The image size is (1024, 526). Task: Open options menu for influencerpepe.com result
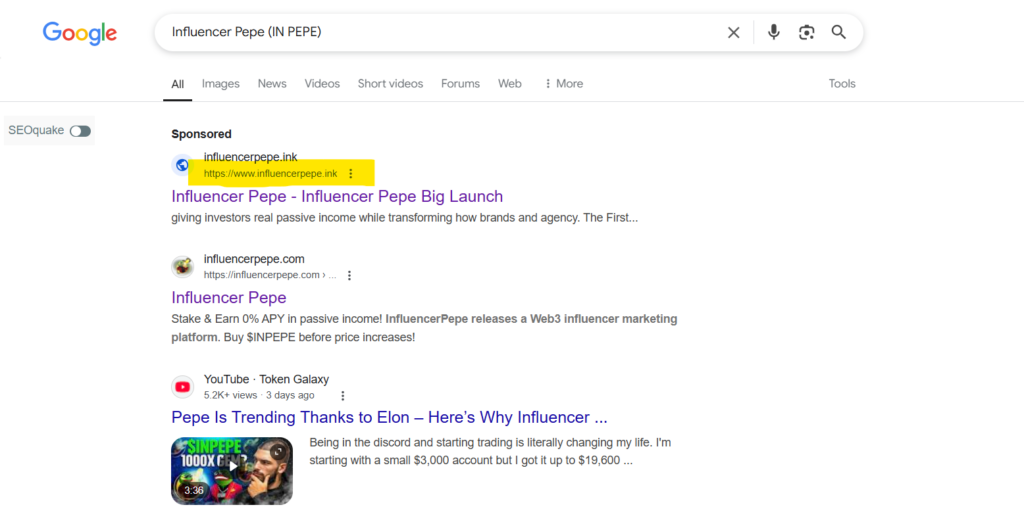coord(349,276)
